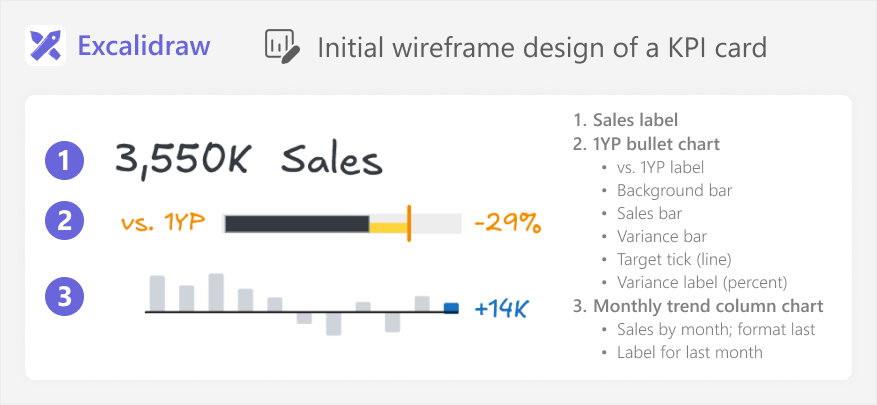Click the +14K last month label

pyautogui.click(x=501, y=309)
